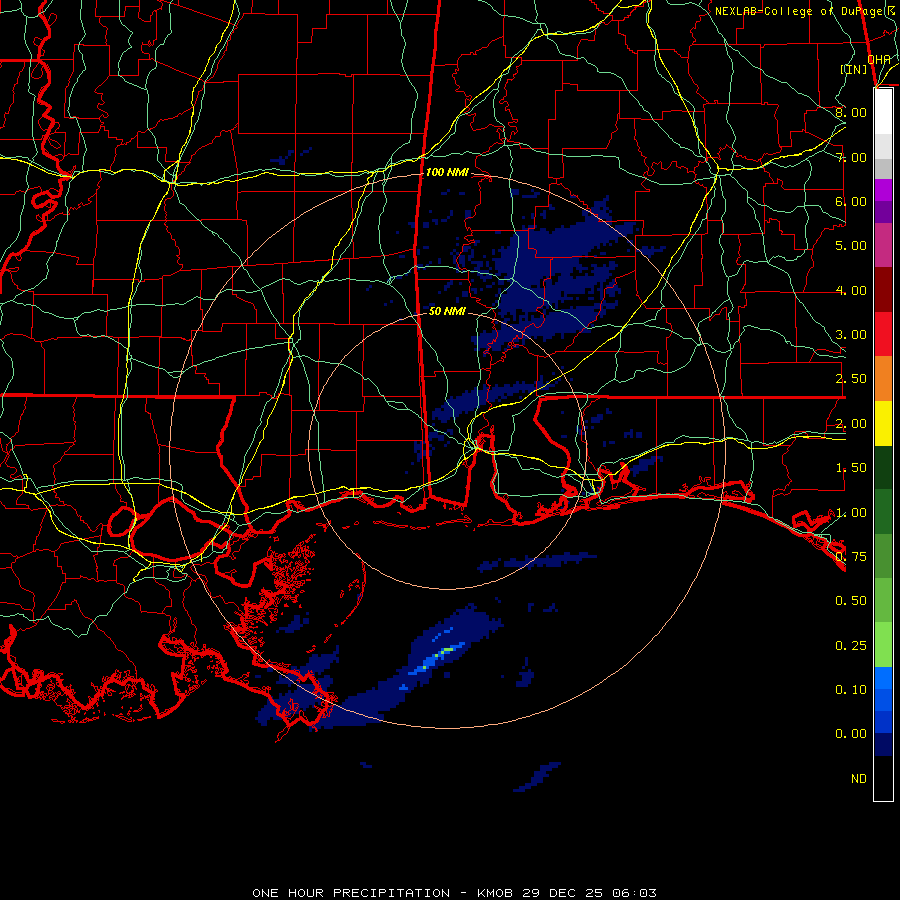Click the 100 NMI range ring label
This screenshot has width=900, height=900.
(447, 172)
